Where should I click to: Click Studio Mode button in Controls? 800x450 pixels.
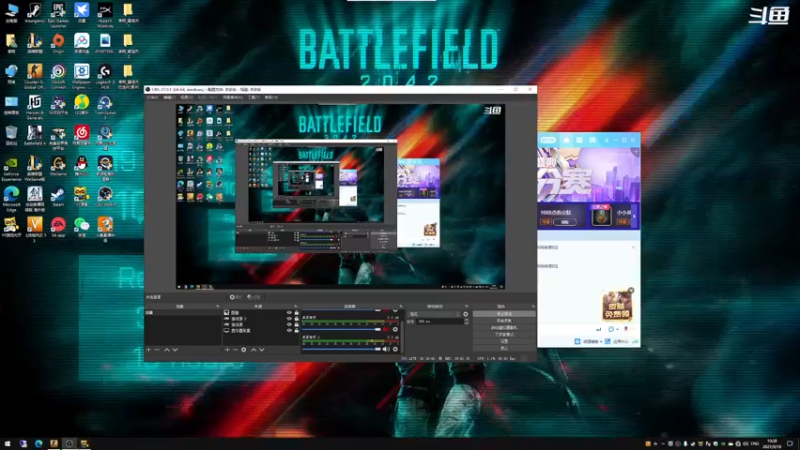click(504, 334)
